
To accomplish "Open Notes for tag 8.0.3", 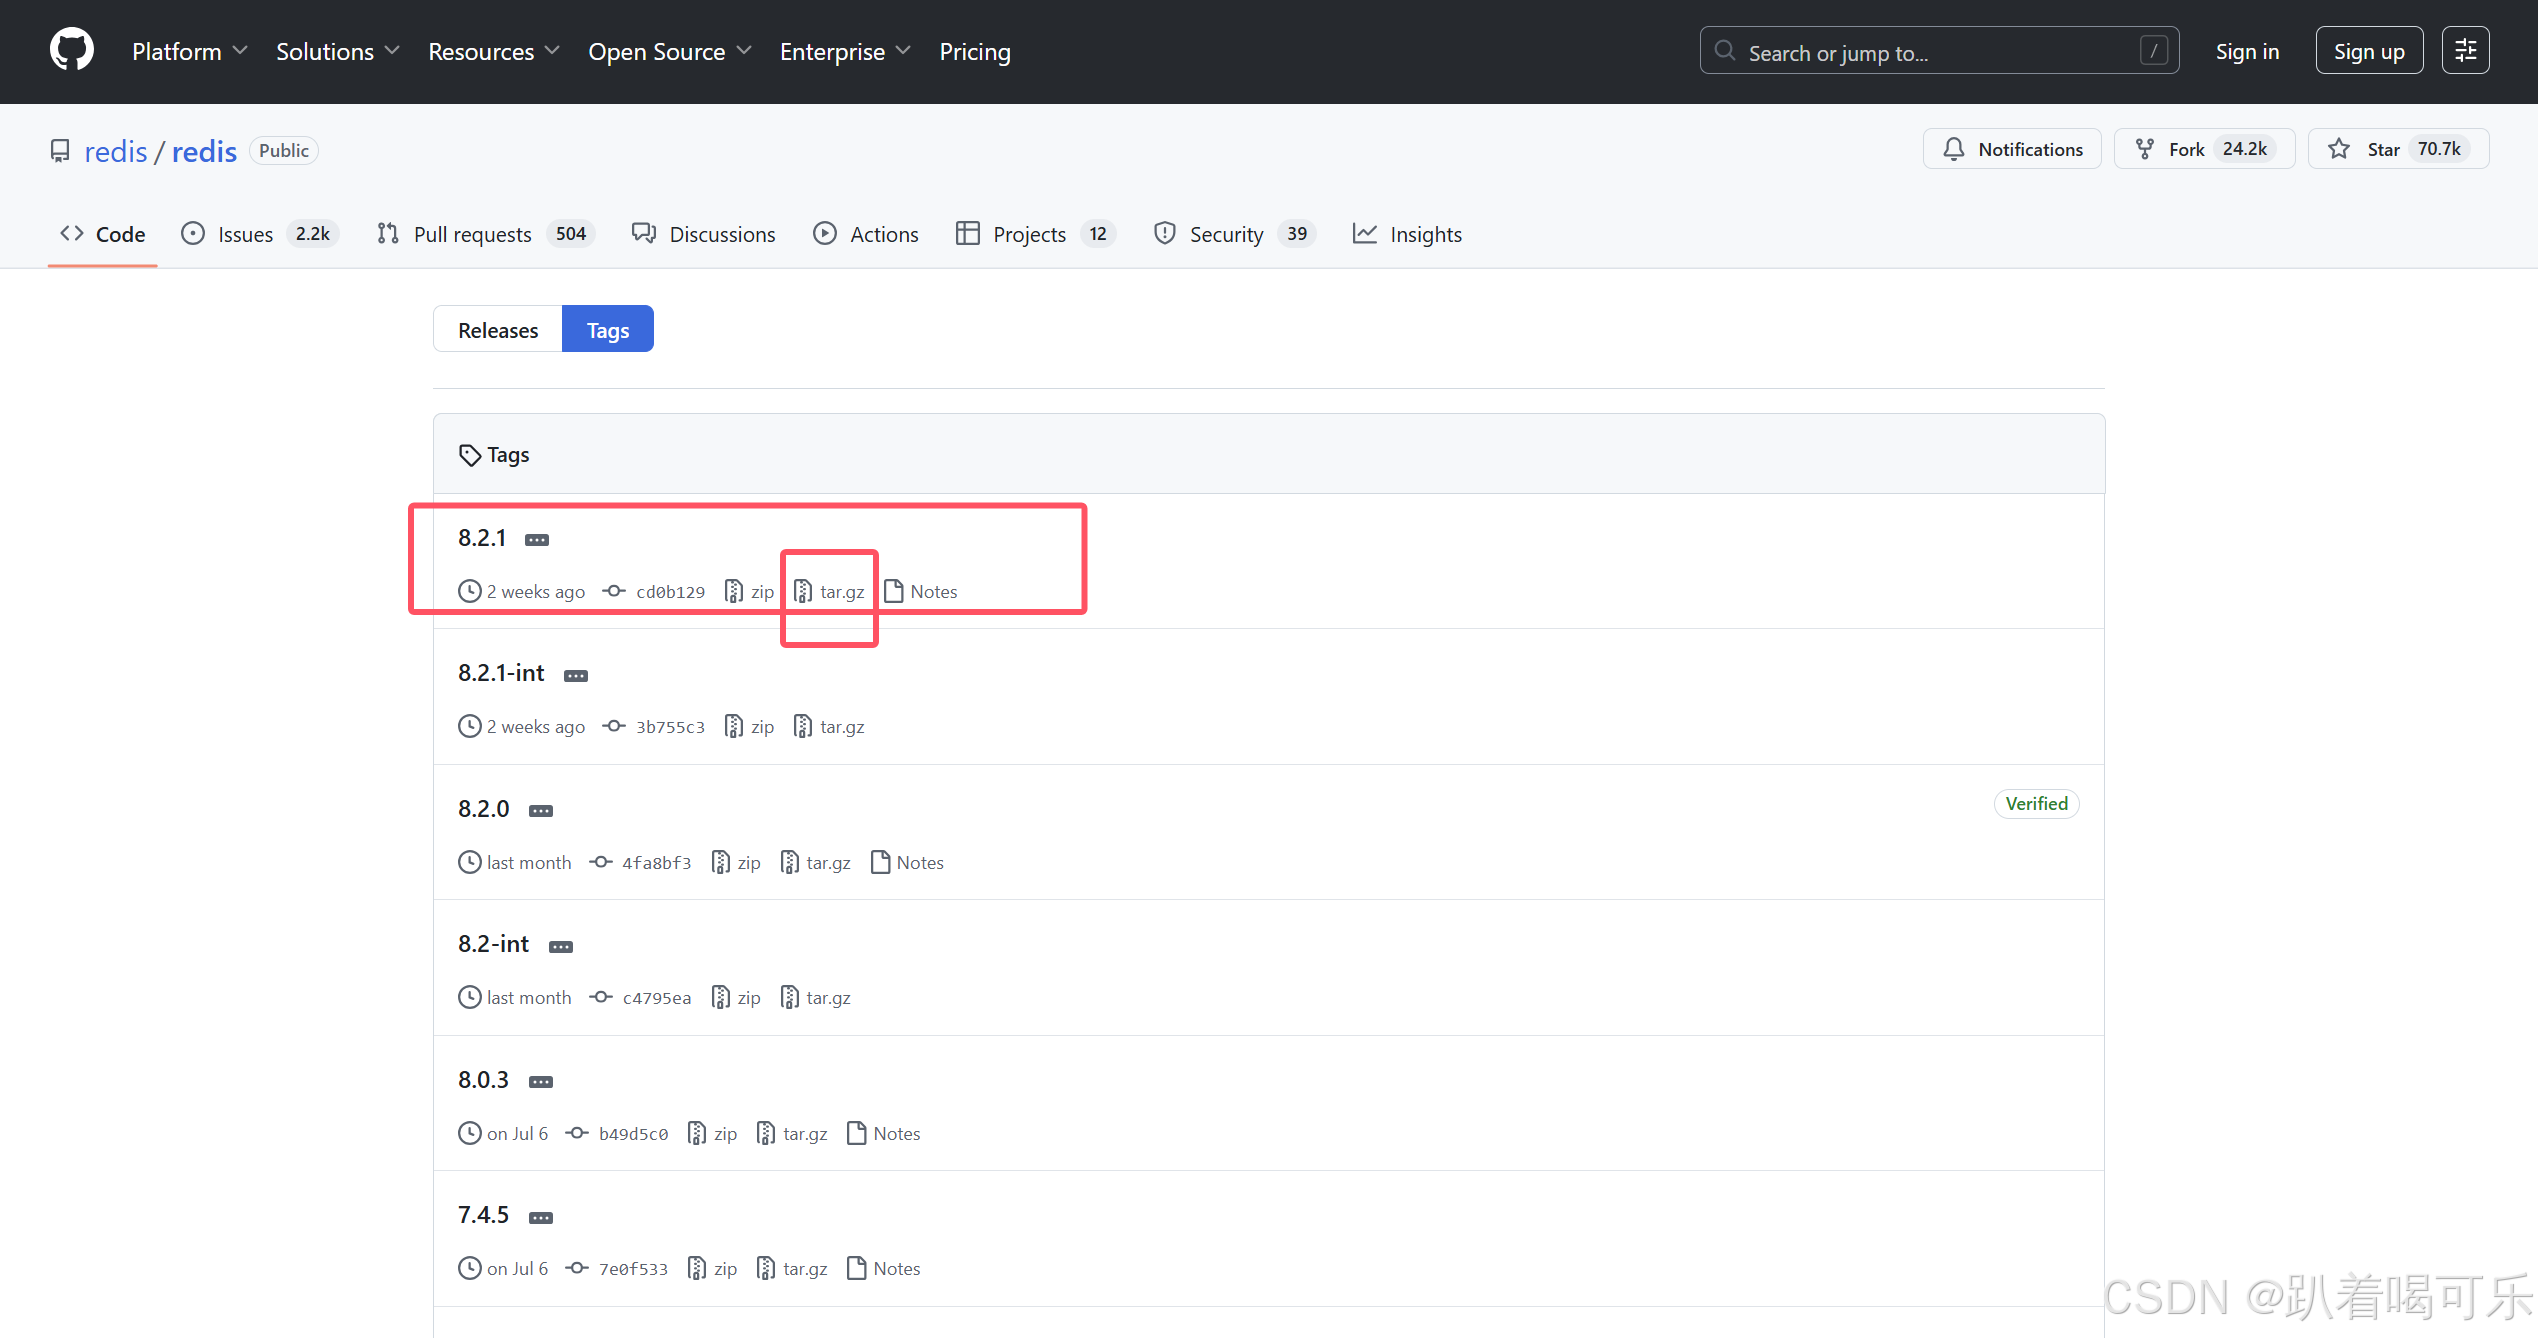I will pos(884,1133).
